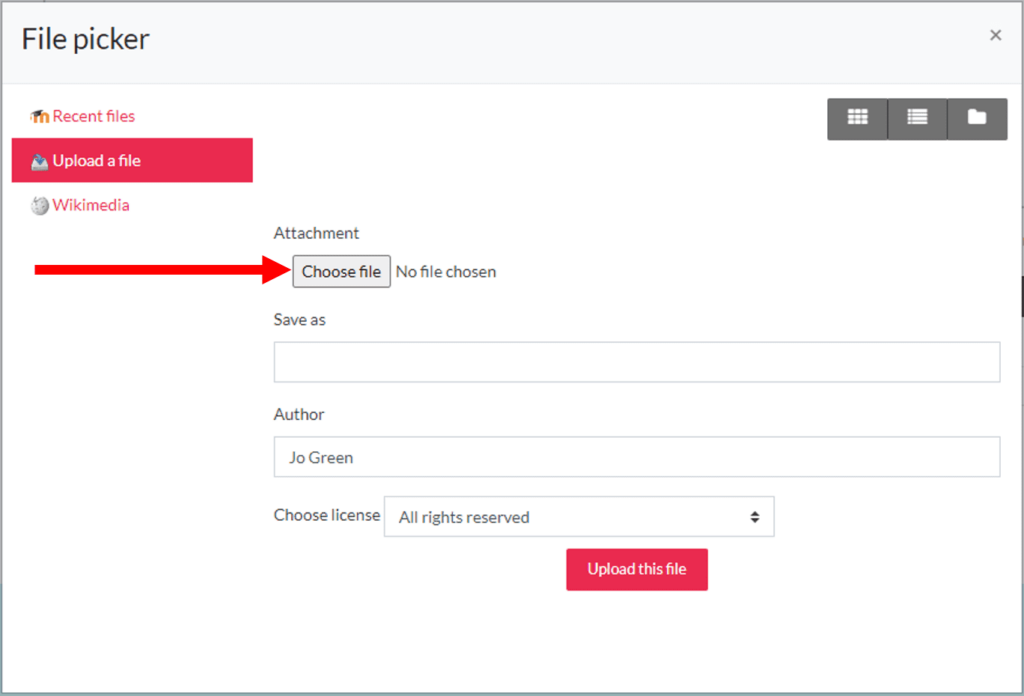
Task: Click the No file chosen text
Action: click(446, 272)
